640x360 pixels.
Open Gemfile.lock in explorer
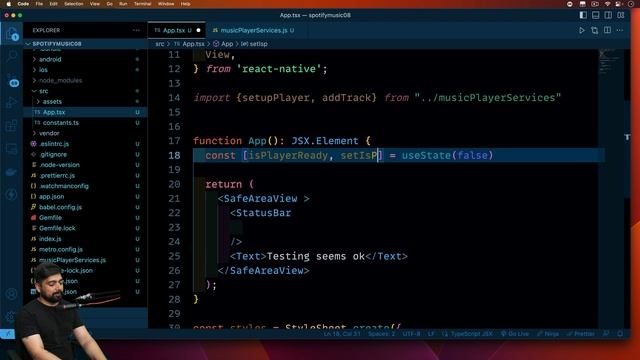85,229
